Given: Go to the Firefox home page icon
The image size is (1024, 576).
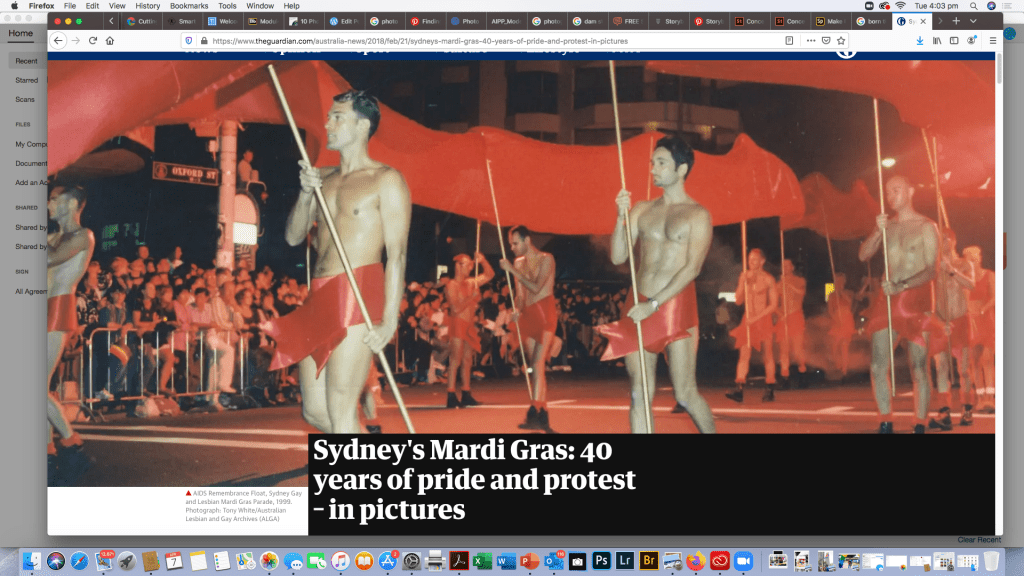Looking at the screenshot, I should [109, 40].
